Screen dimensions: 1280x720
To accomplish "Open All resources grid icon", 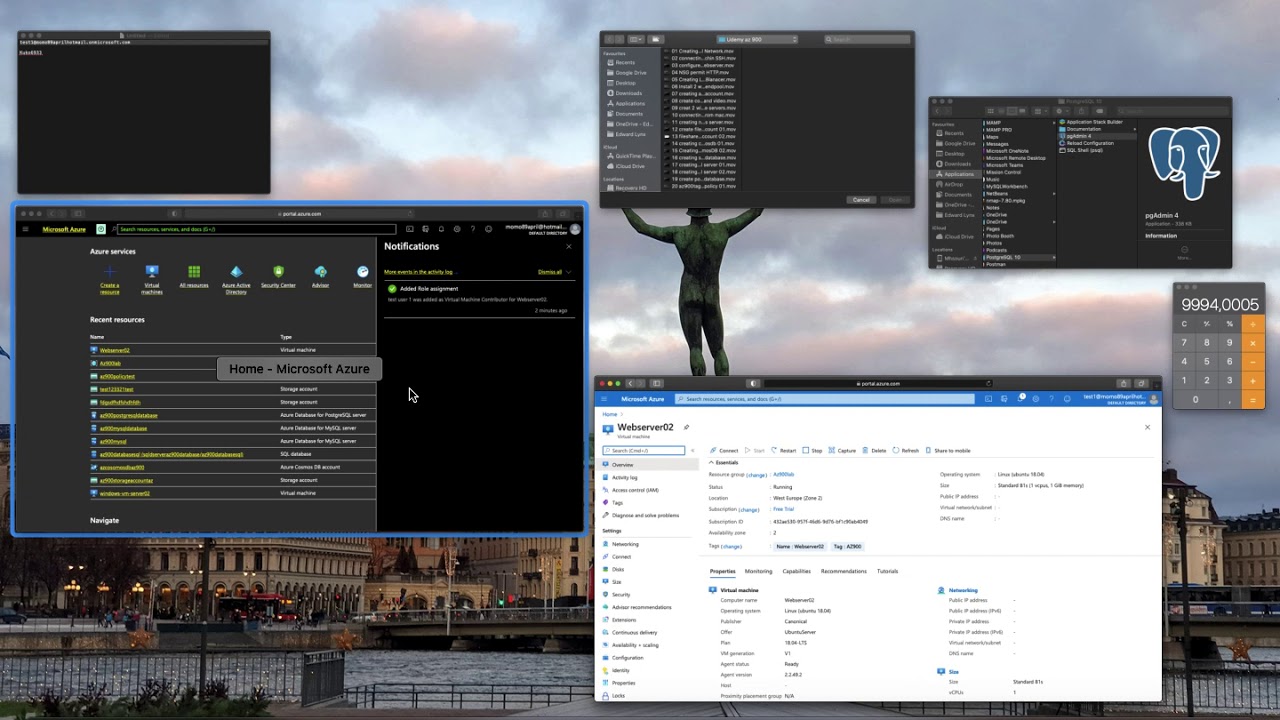I will click(x=194, y=272).
